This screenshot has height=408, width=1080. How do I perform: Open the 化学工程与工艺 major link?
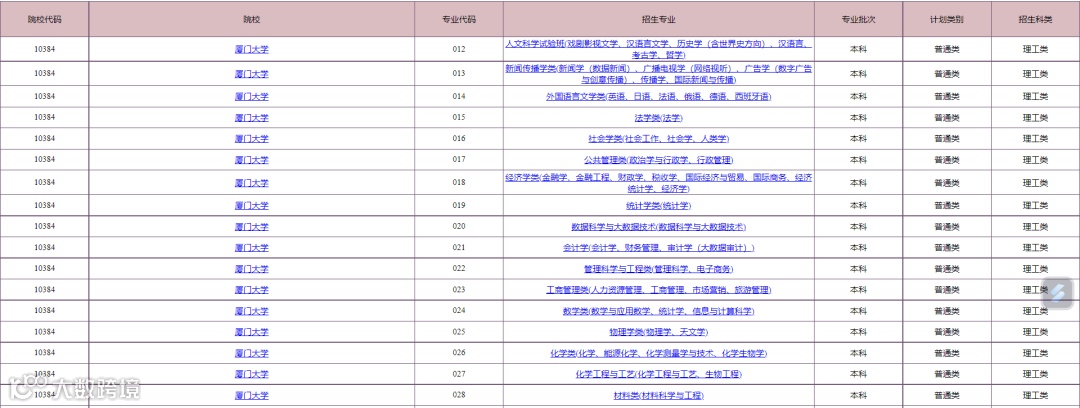point(658,374)
